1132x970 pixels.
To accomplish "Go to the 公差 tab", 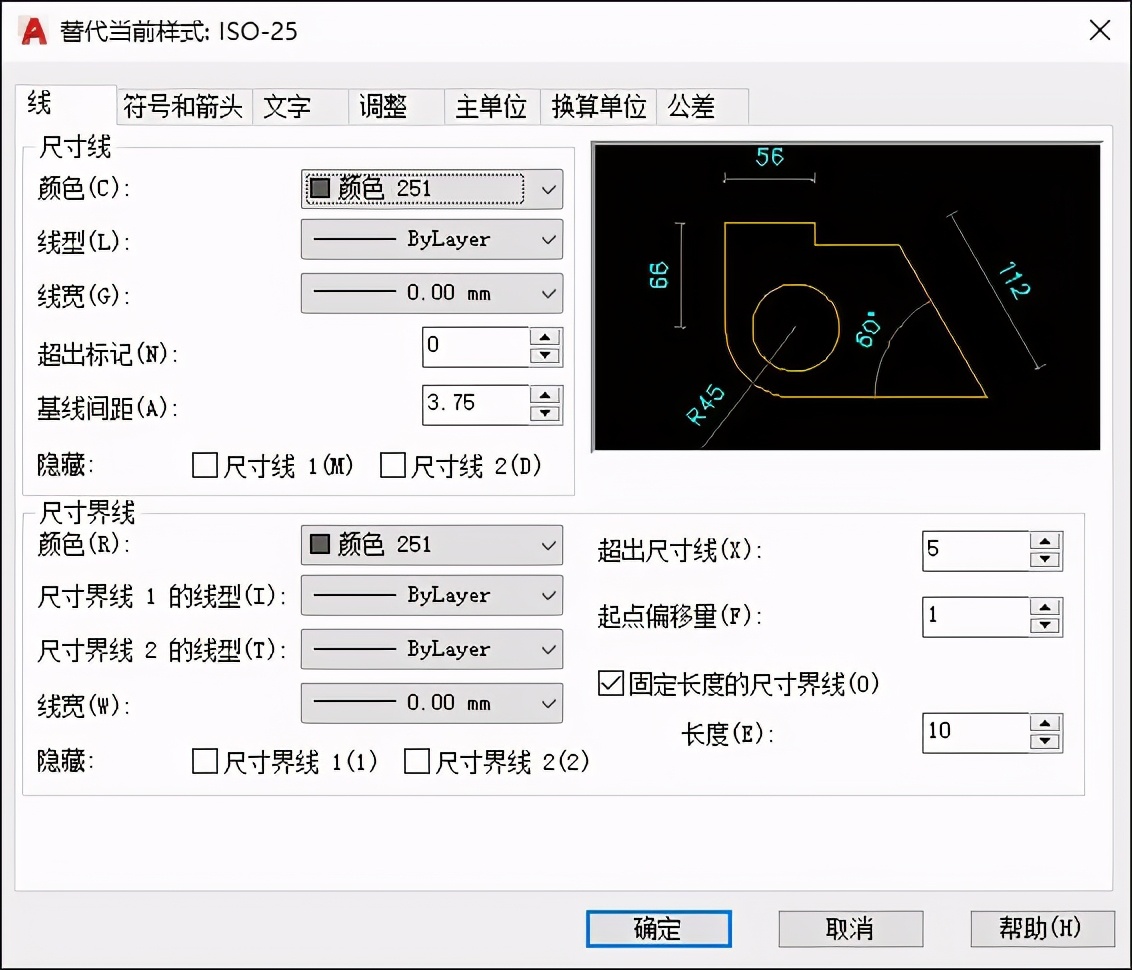I will pyautogui.click(x=702, y=107).
